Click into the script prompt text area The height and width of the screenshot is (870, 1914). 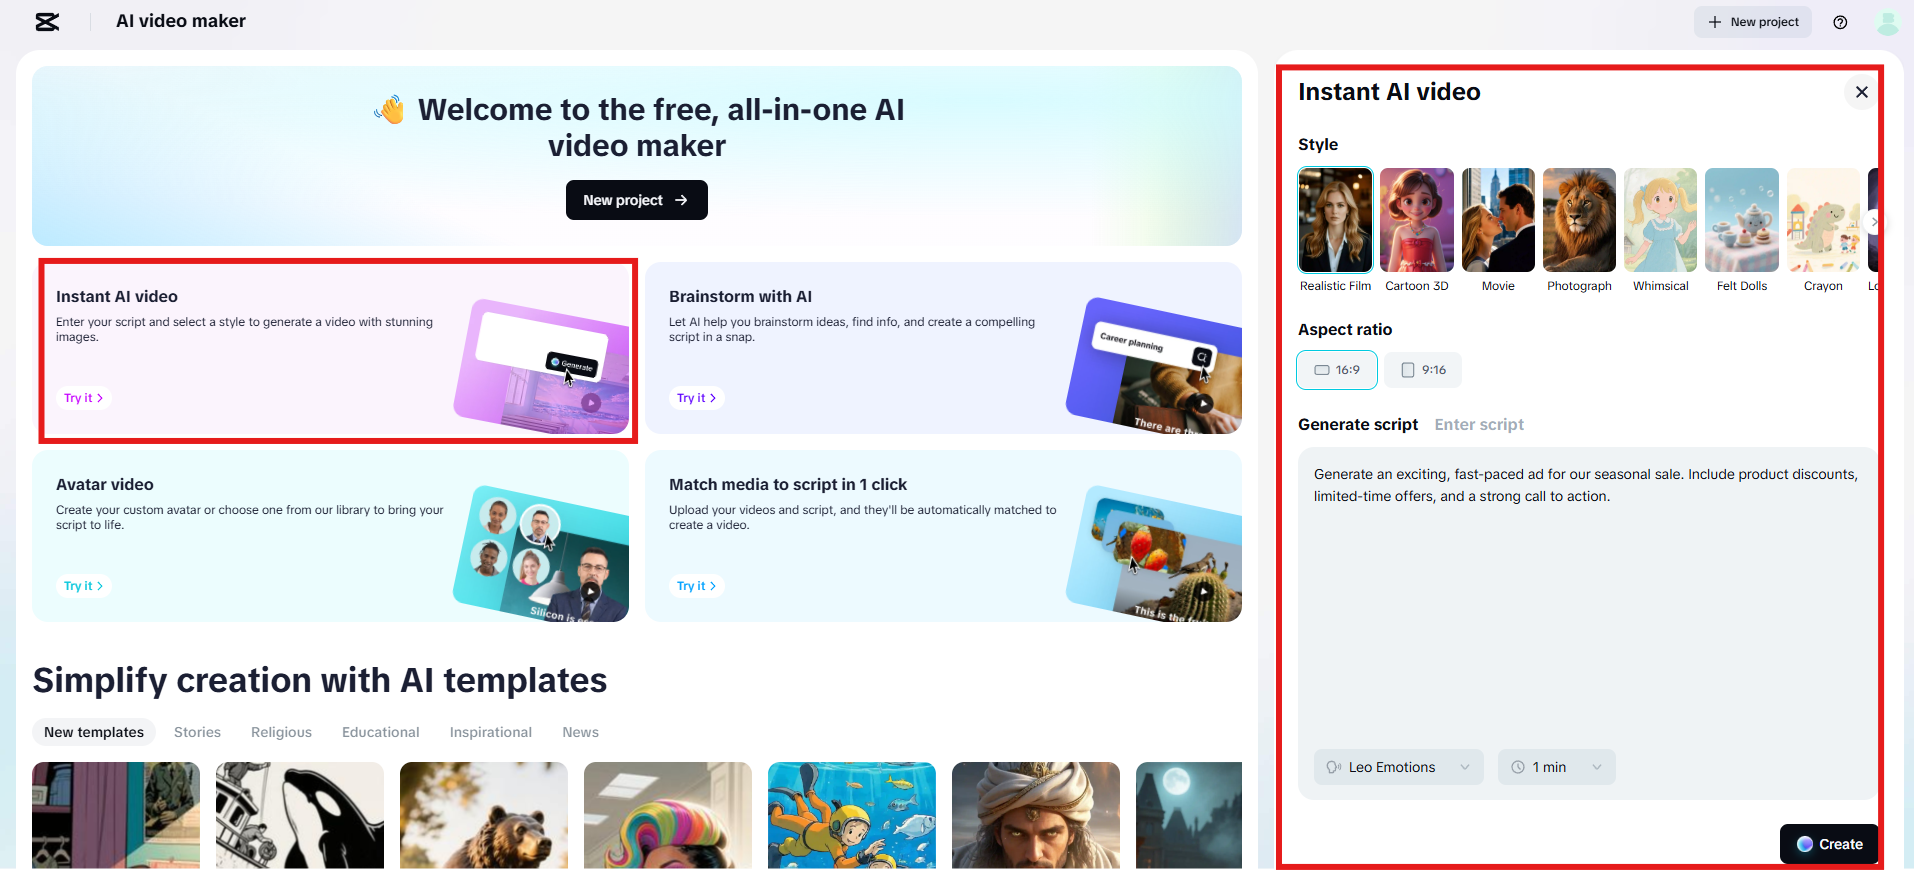click(x=1587, y=600)
